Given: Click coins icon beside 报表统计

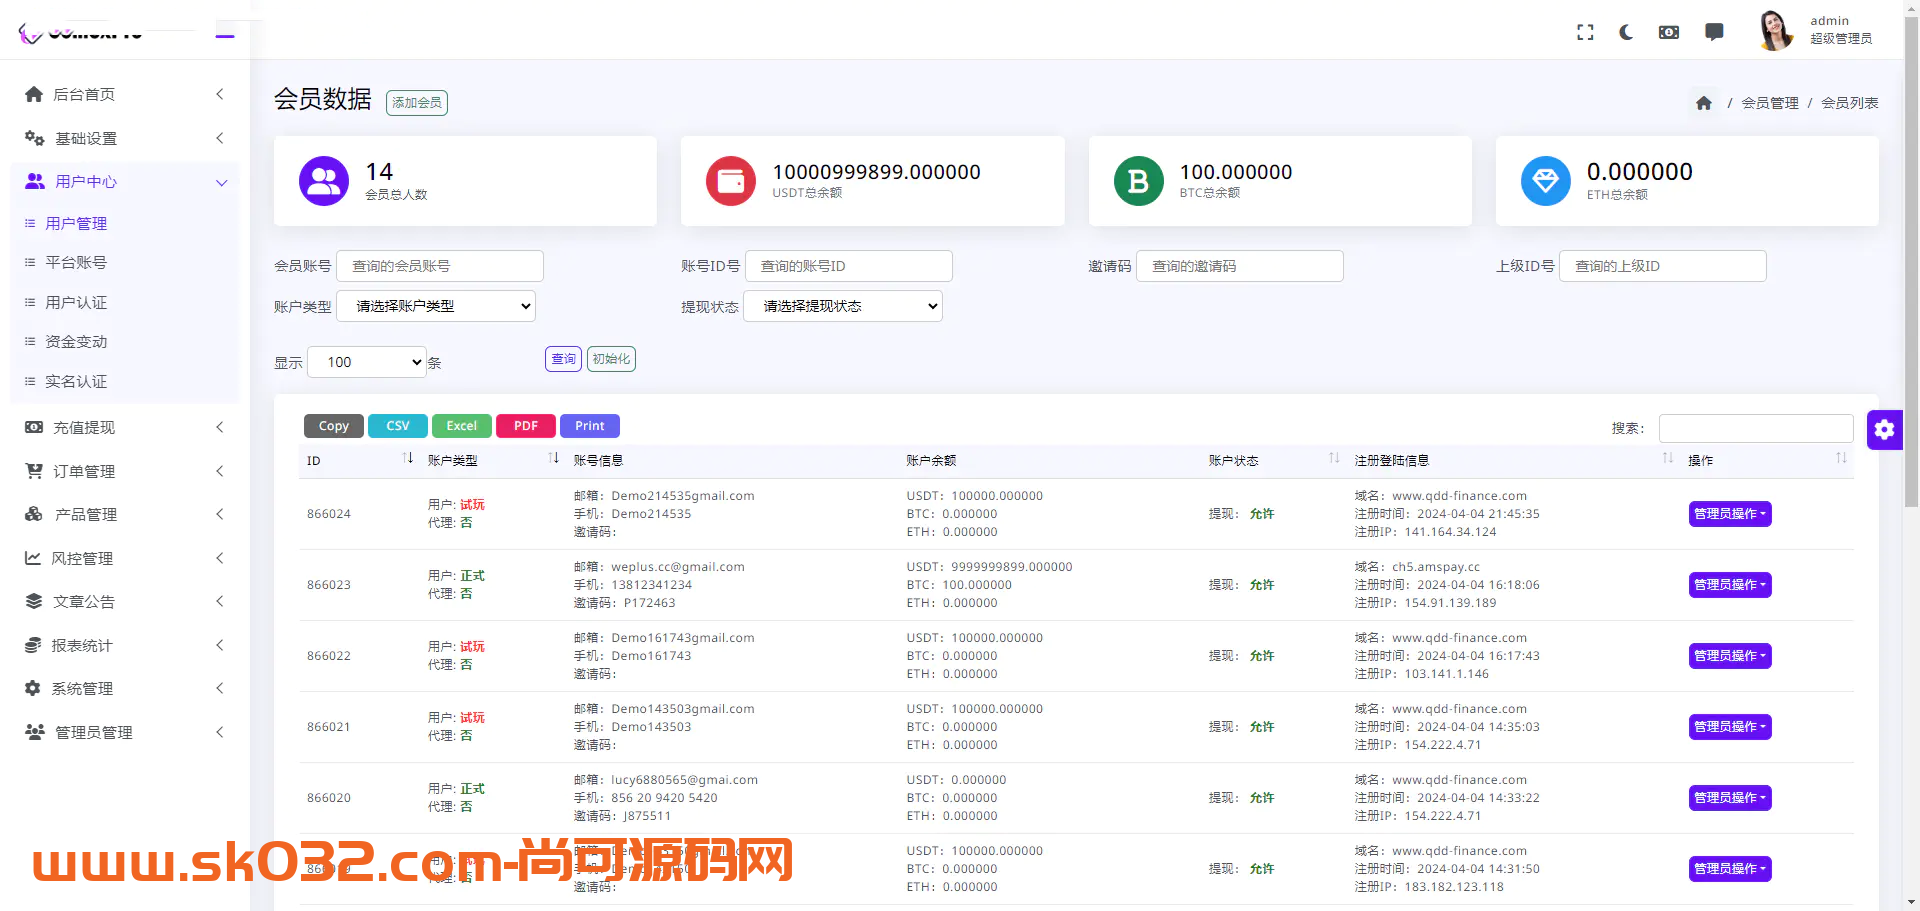Looking at the screenshot, I should click(33, 645).
